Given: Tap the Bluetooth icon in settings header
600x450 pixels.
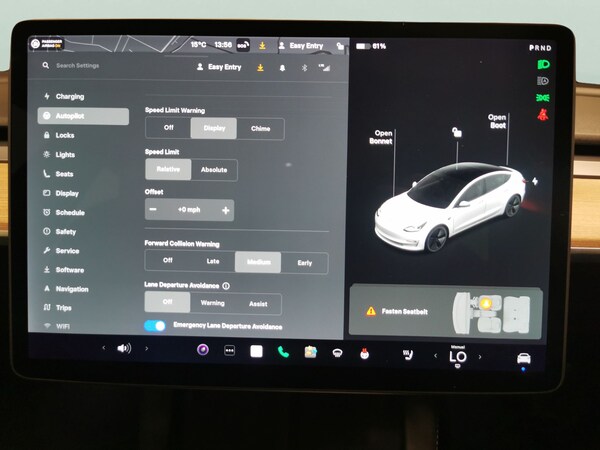Looking at the screenshot, I should point(304,67).
